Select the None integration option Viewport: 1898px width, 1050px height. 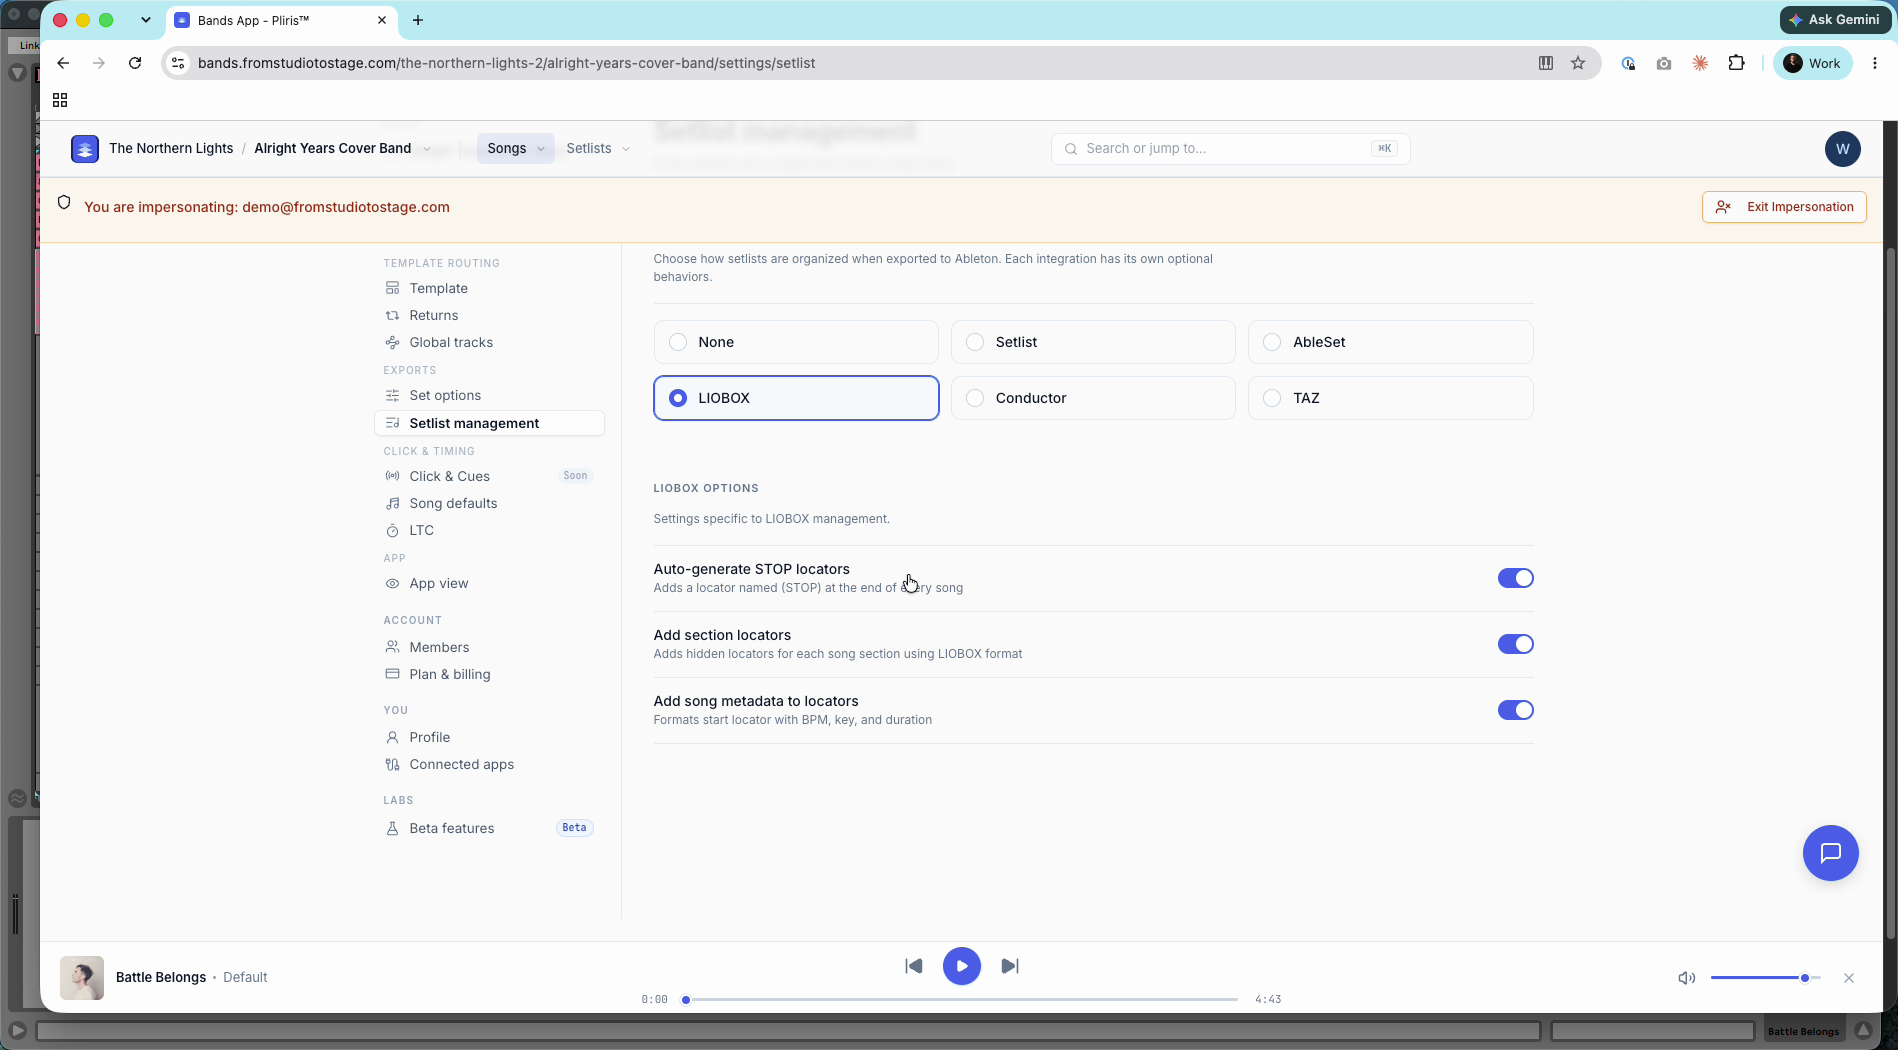(796, 342)
